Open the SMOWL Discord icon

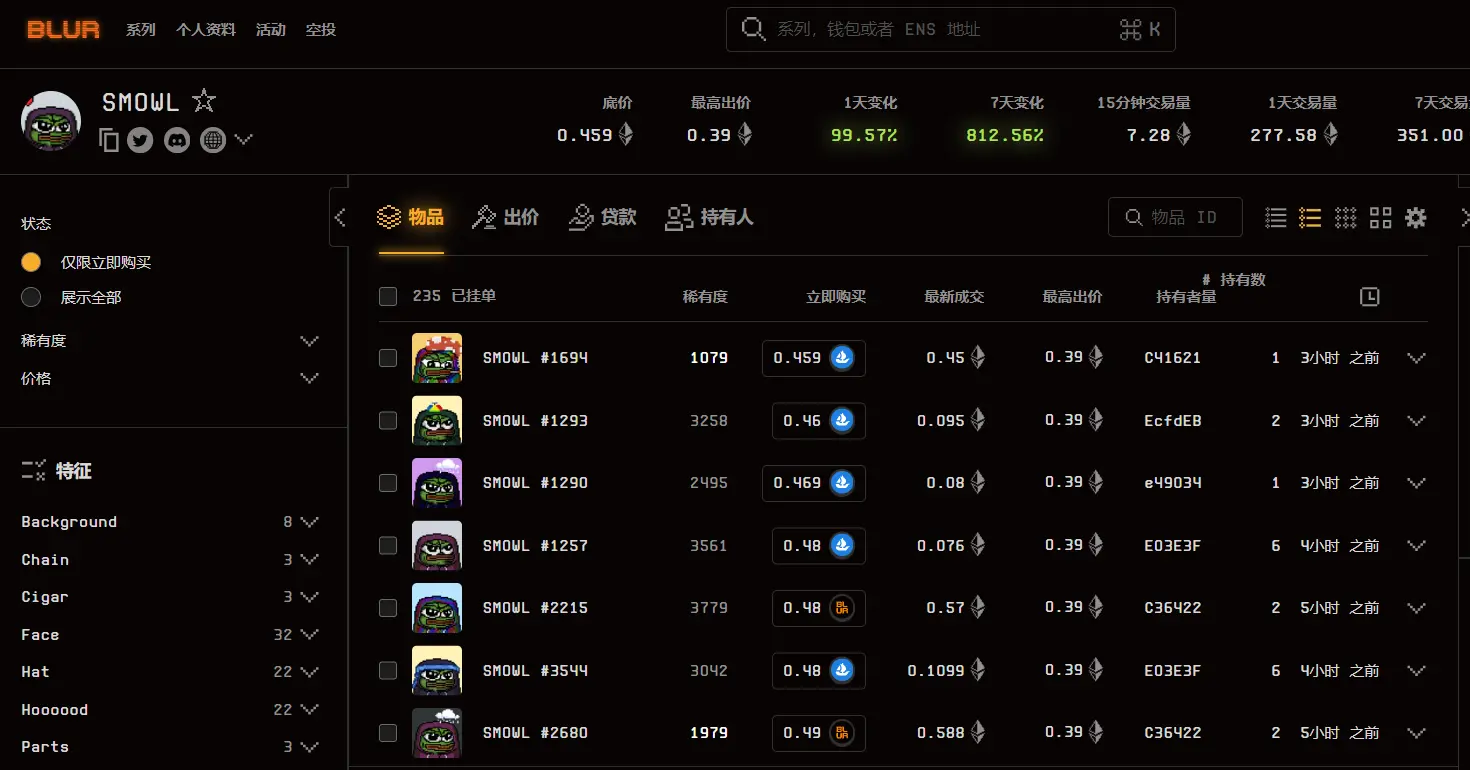(x=176, y=140)
